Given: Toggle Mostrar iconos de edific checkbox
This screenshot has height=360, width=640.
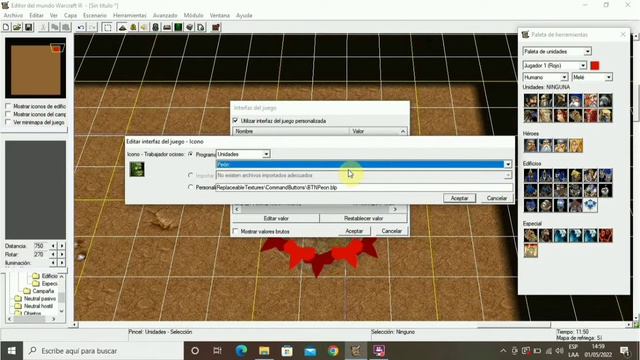Looking at the screenshot, I should 8,106.
